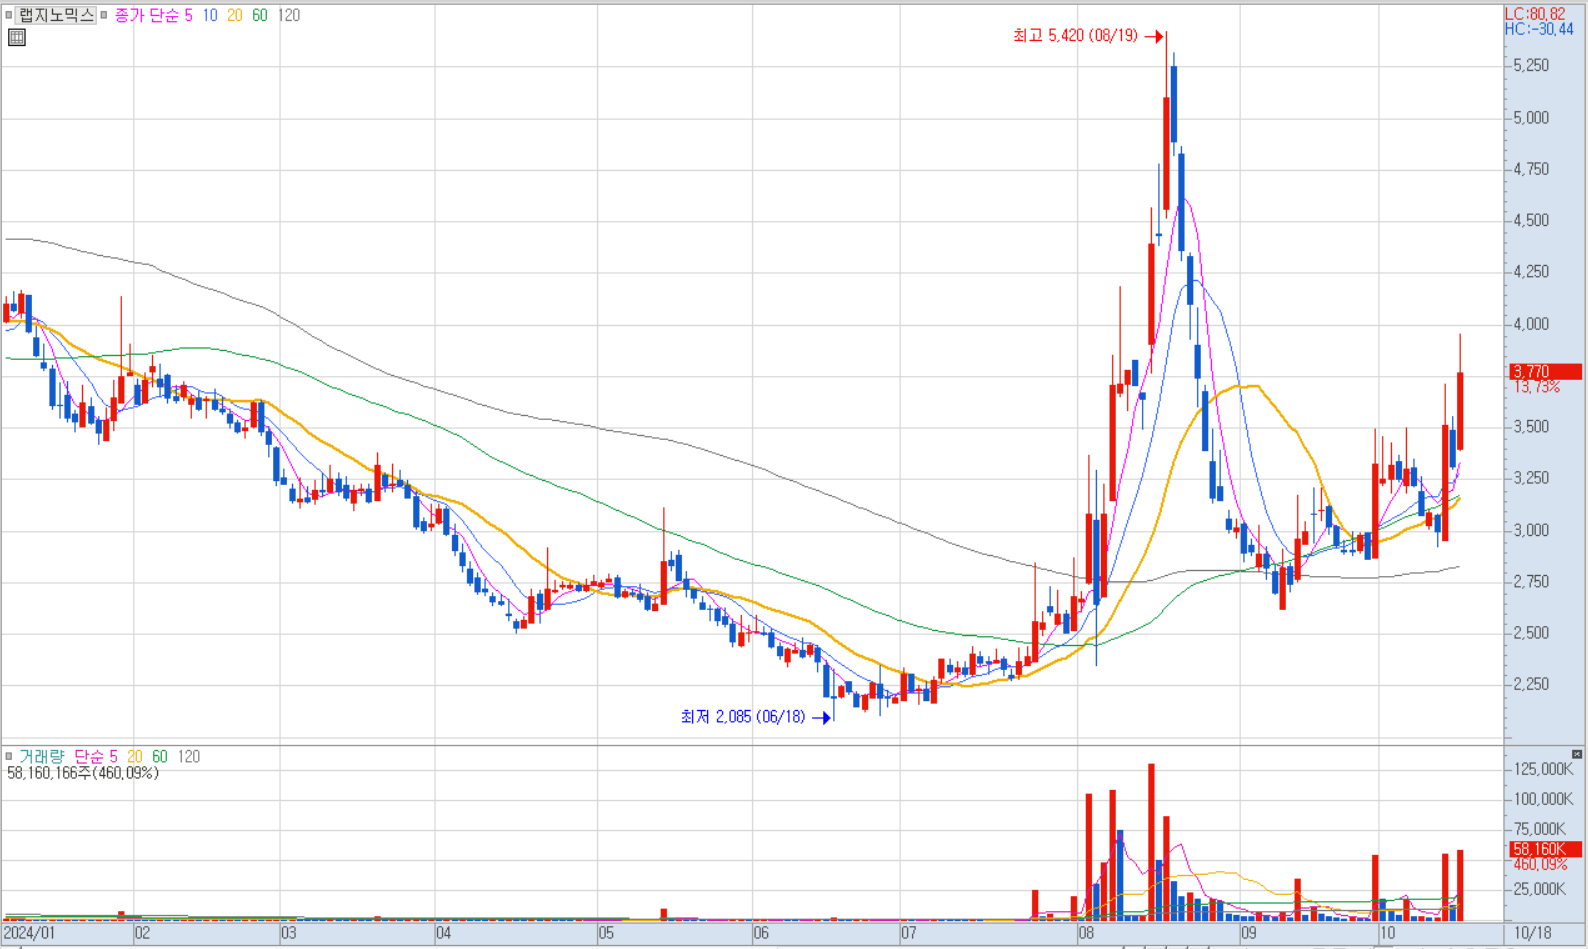The height and width of the screenshot is (949, 1588).
Task: Click the 10/18 date in axis corner
Action: tap(1533, 934)
